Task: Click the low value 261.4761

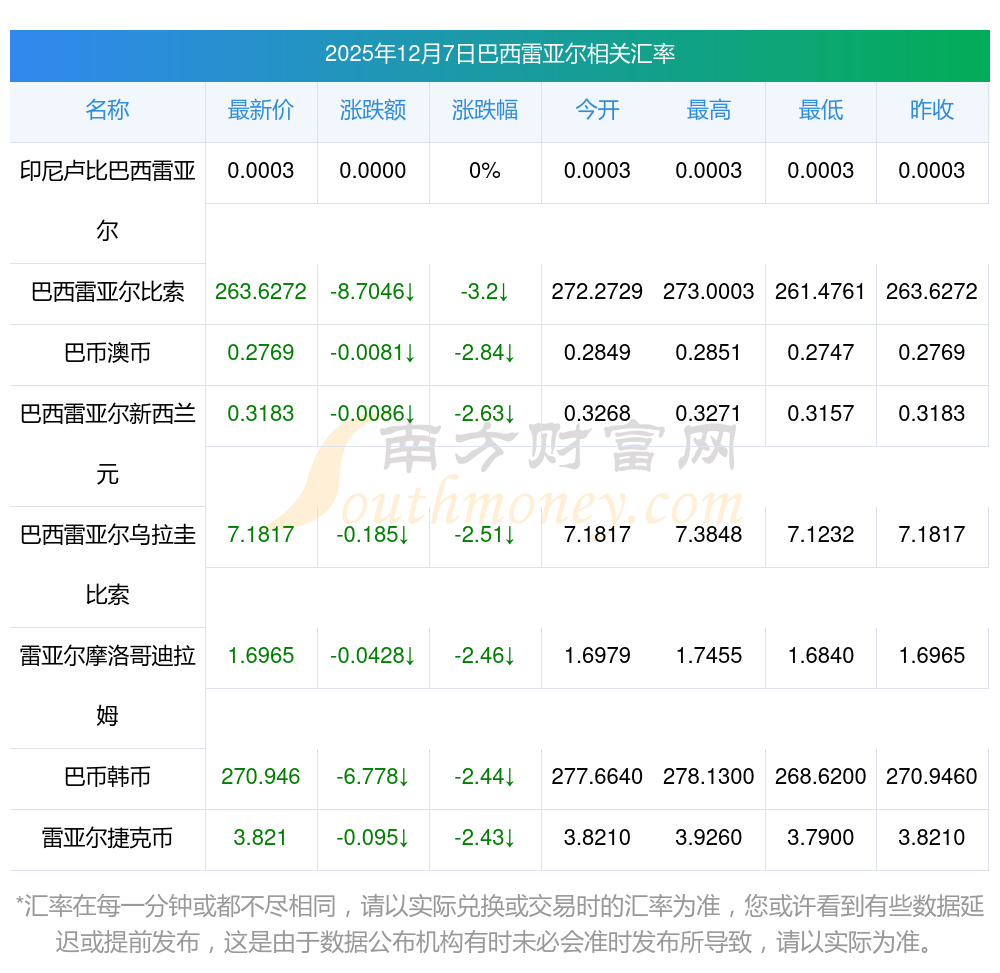Action: click(821, 292)
